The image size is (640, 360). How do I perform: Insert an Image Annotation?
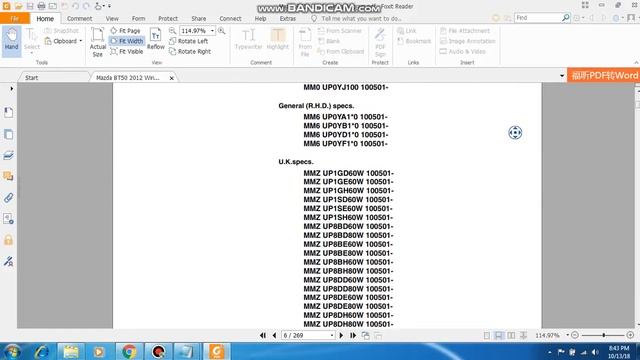467,41
